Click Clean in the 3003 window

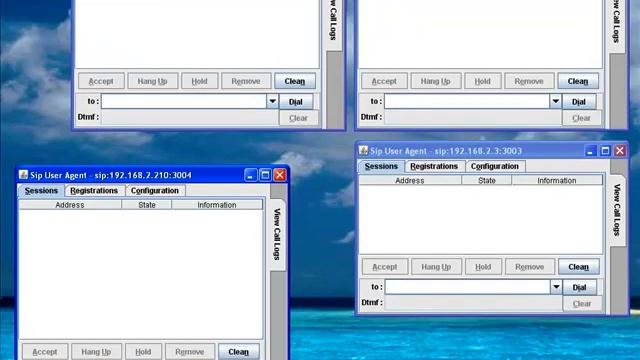pos(579,267)
